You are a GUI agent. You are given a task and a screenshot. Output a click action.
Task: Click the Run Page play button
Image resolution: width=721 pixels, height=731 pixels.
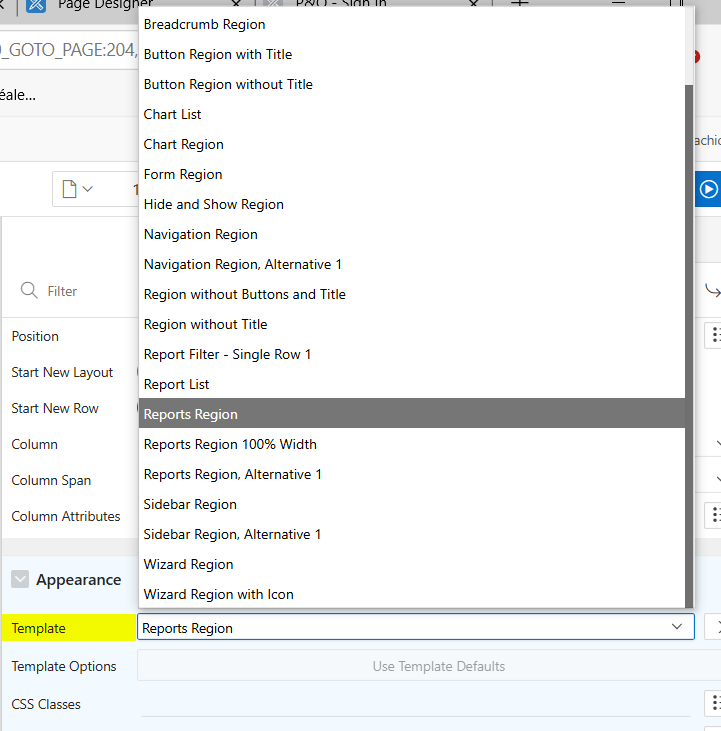(x=708, y=189)
